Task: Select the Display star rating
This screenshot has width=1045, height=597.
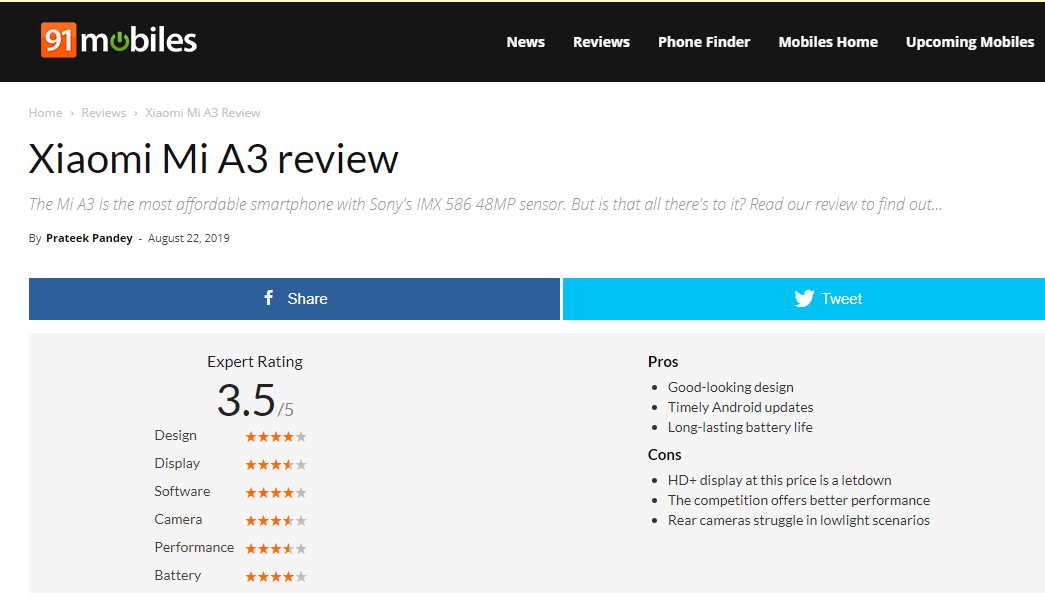Action: click(x=276, y=464)
